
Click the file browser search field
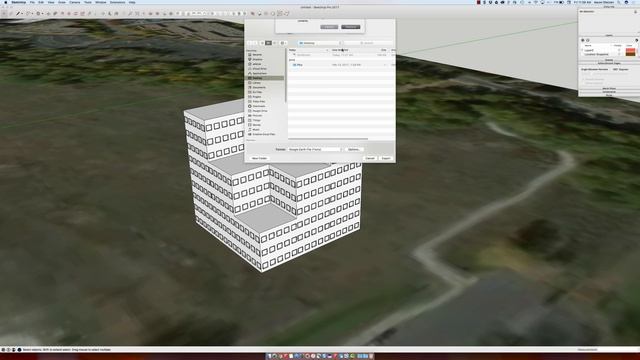tap(368, 43)
